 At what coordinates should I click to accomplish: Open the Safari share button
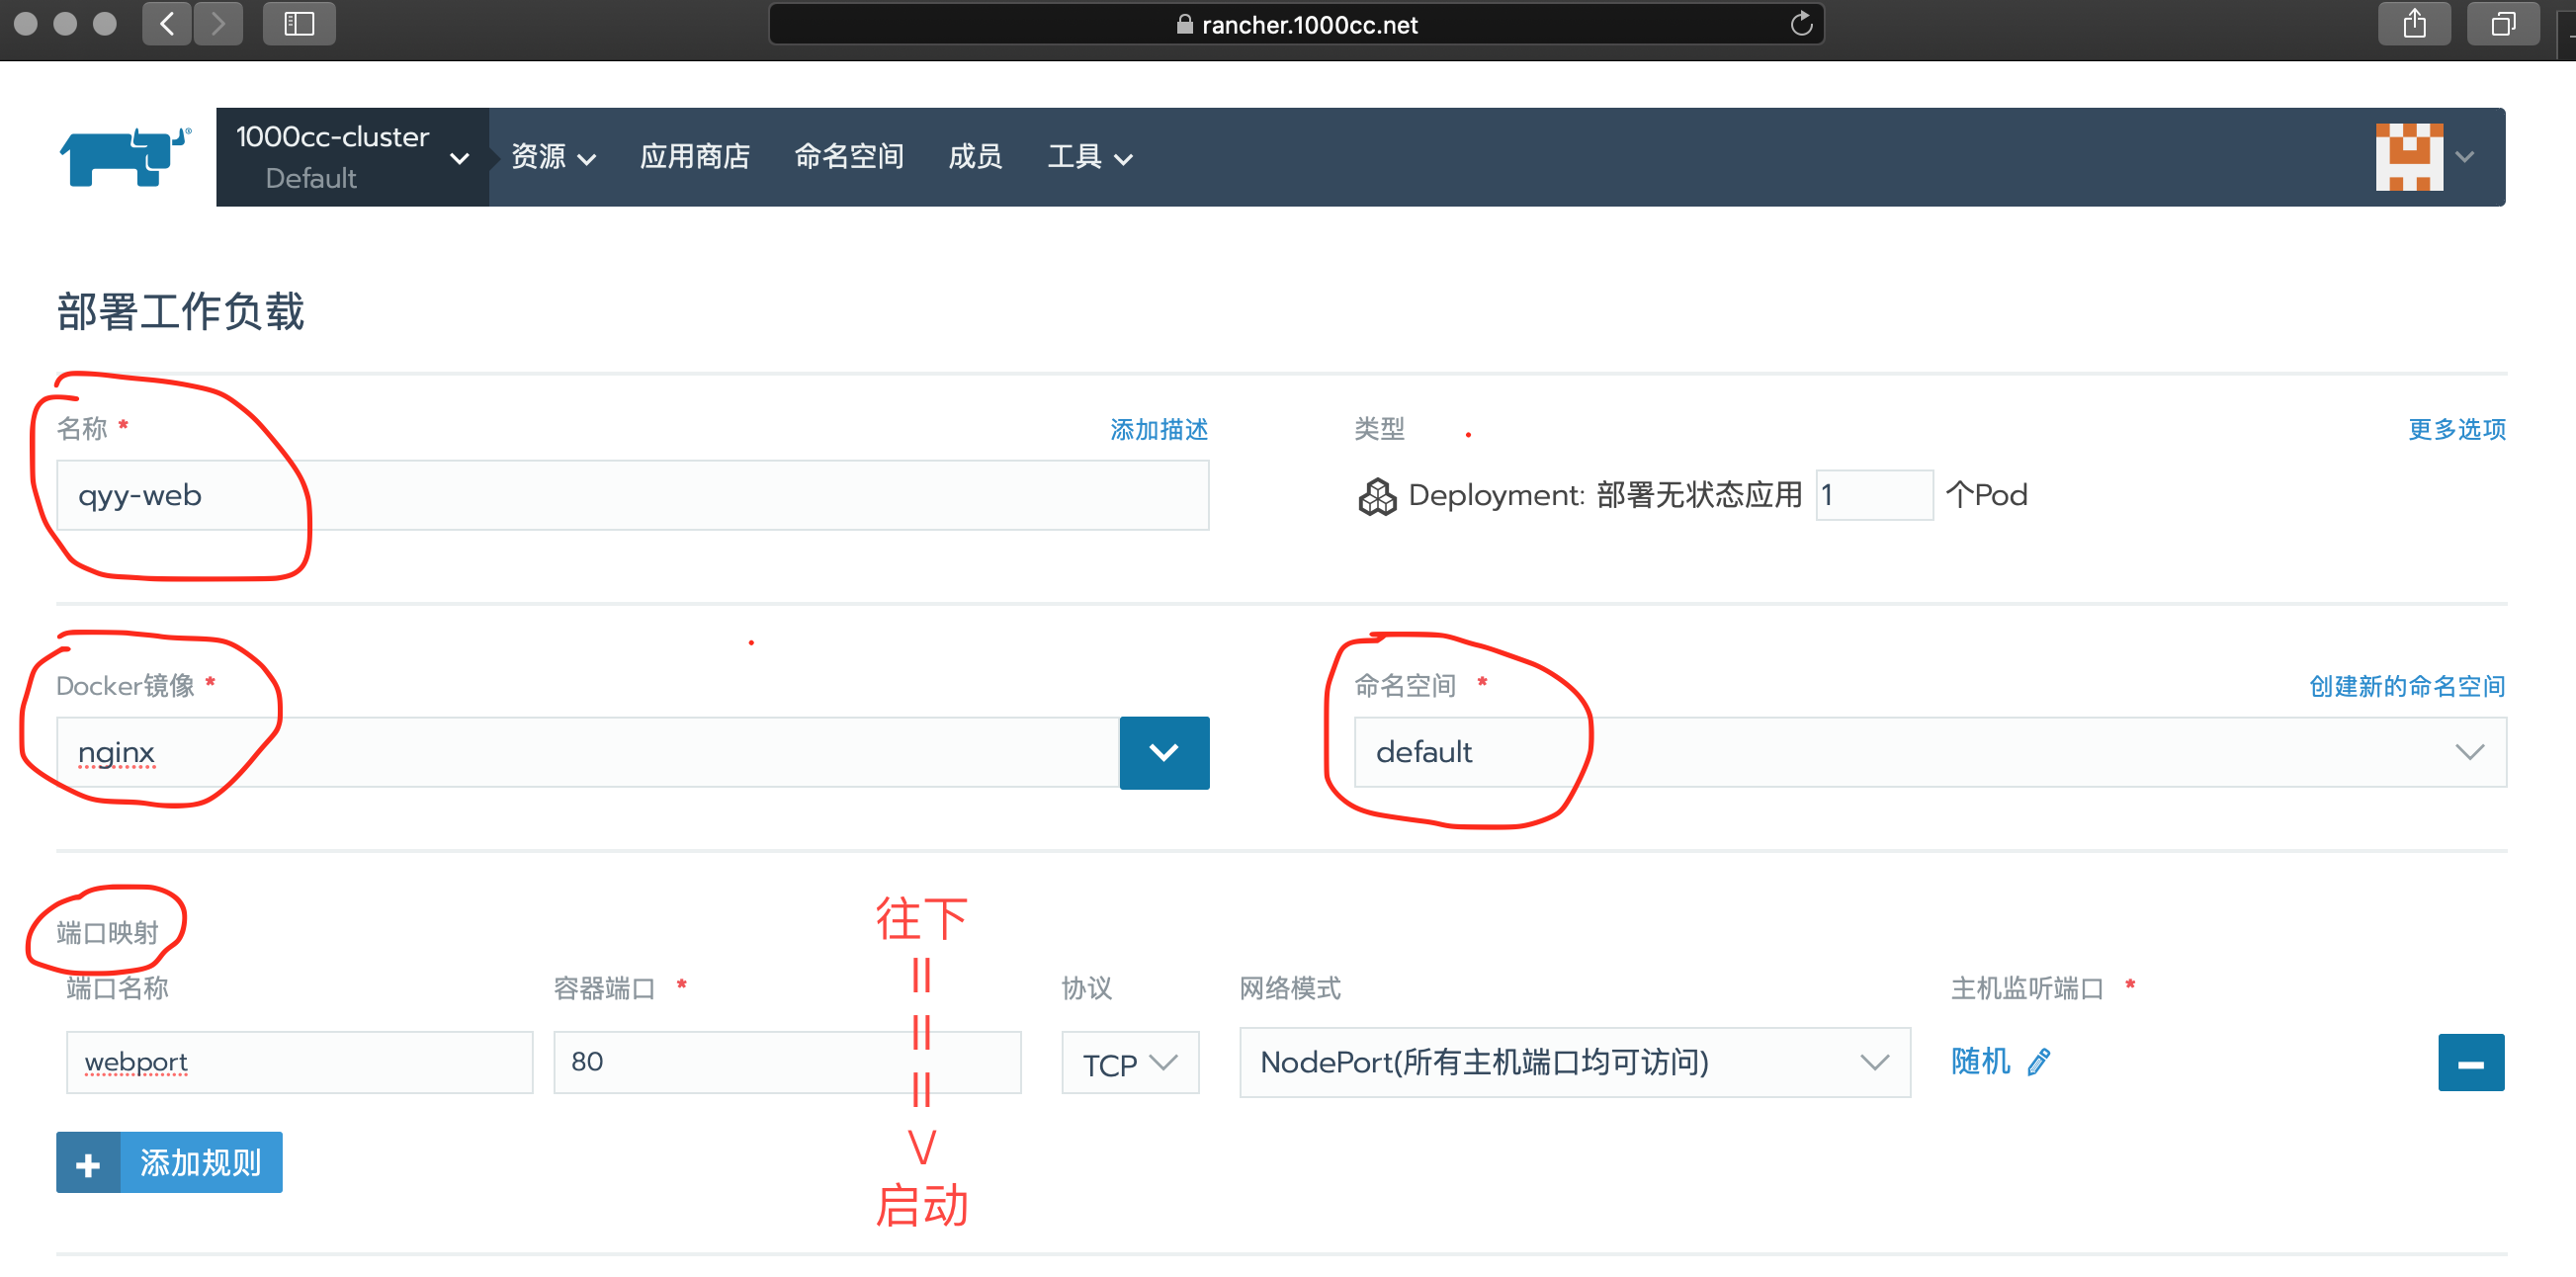(2414, 24)
